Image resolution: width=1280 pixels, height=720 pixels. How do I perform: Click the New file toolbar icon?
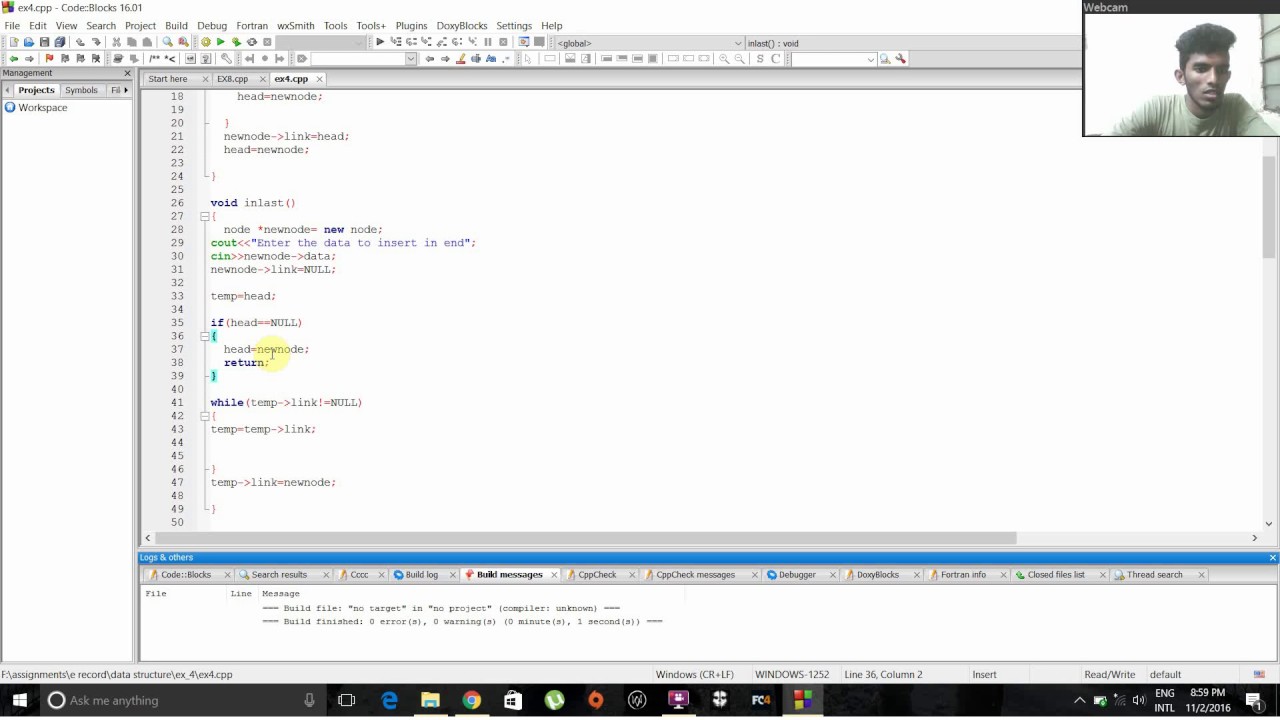14,42
